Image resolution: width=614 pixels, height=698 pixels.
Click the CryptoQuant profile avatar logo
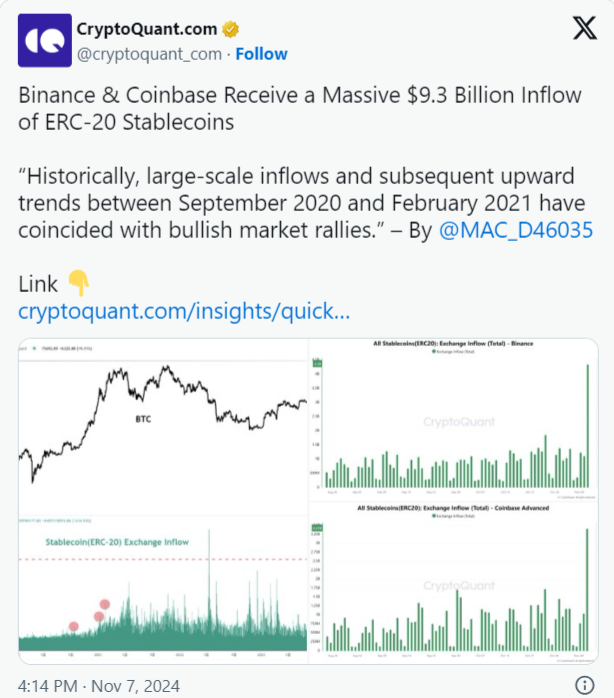click(45, 41)
